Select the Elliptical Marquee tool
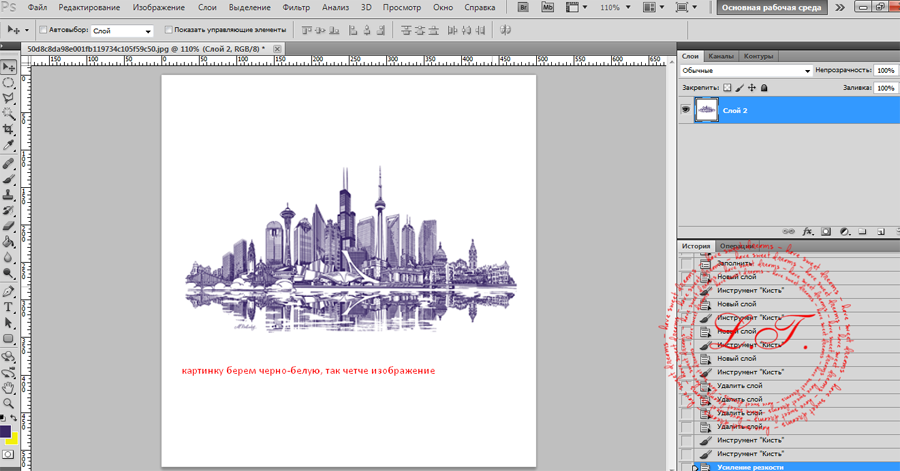This screenshot has width=900, height=471. pyautogui.click(x=8, y=83)
